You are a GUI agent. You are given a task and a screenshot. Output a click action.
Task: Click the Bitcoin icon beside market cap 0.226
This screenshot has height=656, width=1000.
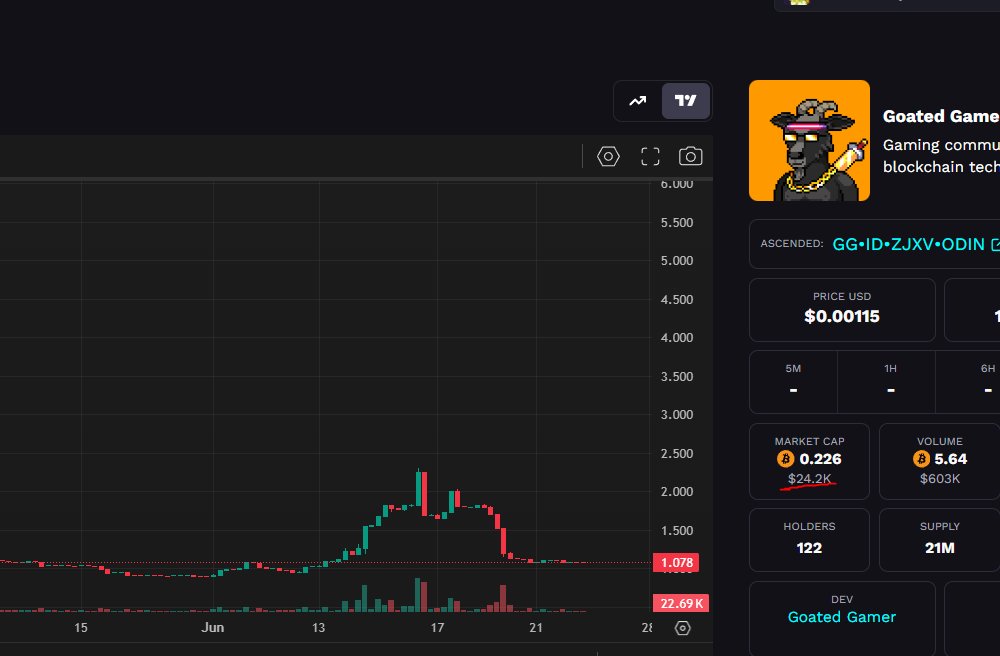785,458
